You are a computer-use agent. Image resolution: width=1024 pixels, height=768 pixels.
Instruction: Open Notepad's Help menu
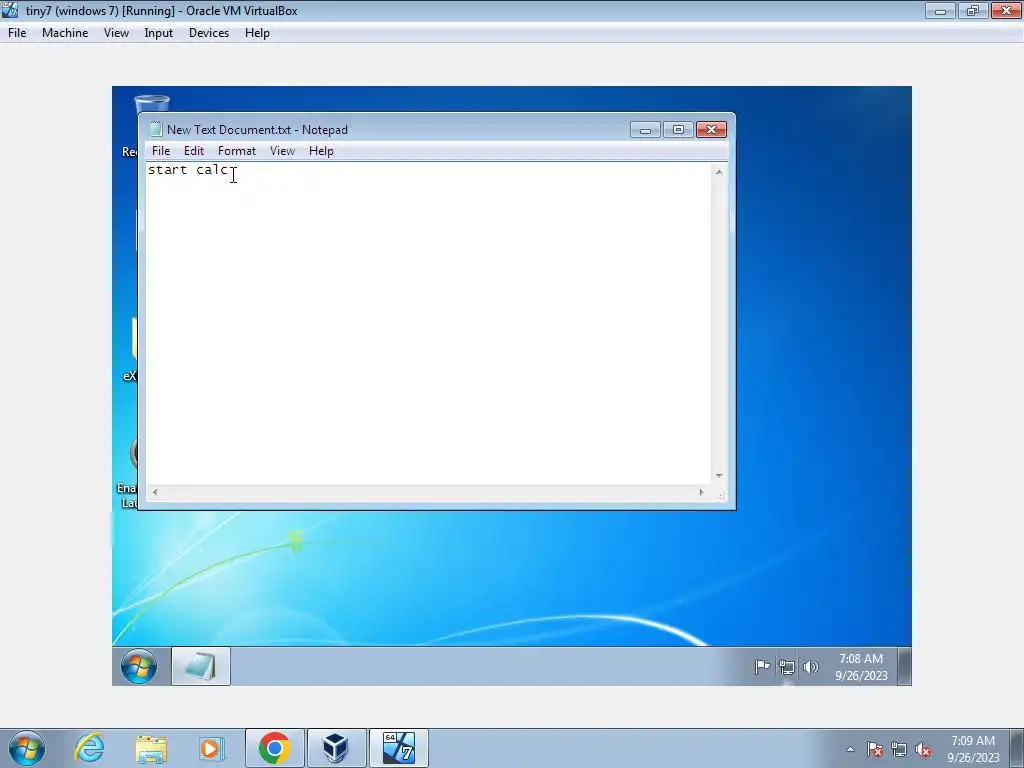click(321, 151)
